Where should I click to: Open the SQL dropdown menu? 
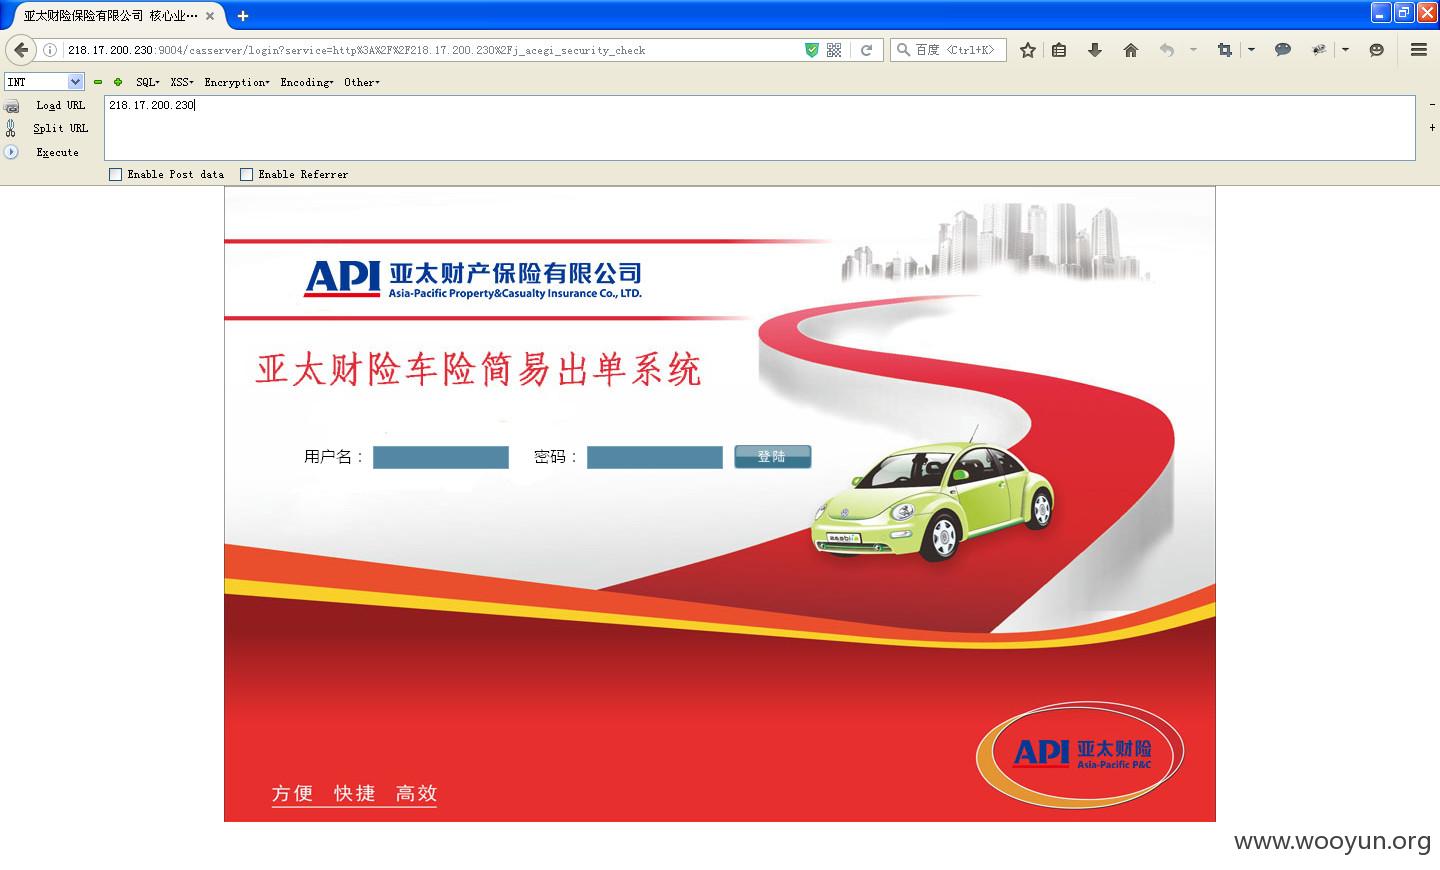click(x=147, y=82)
